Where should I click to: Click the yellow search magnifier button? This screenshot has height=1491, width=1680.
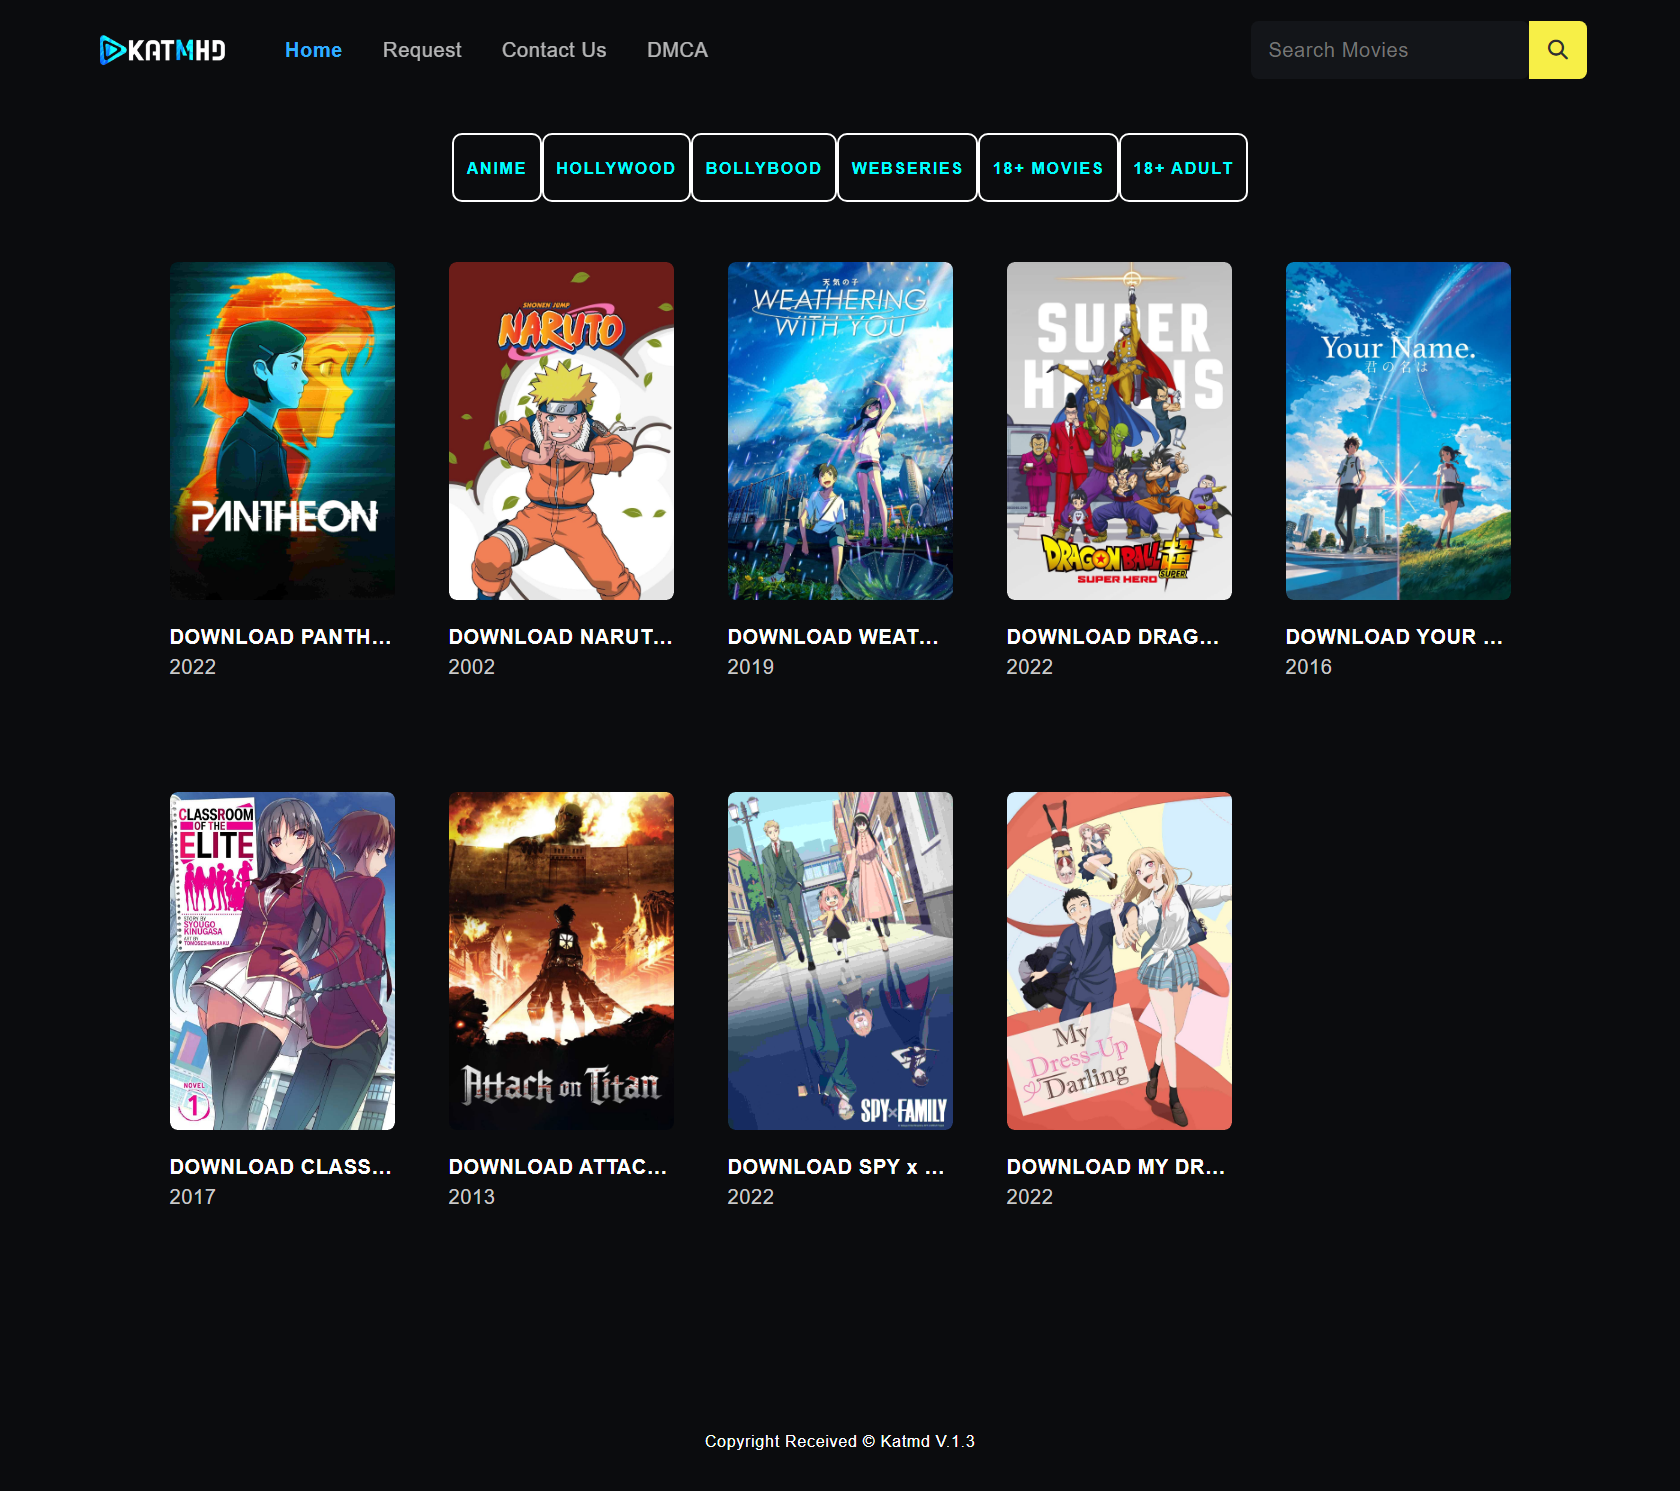point(1557,50)
